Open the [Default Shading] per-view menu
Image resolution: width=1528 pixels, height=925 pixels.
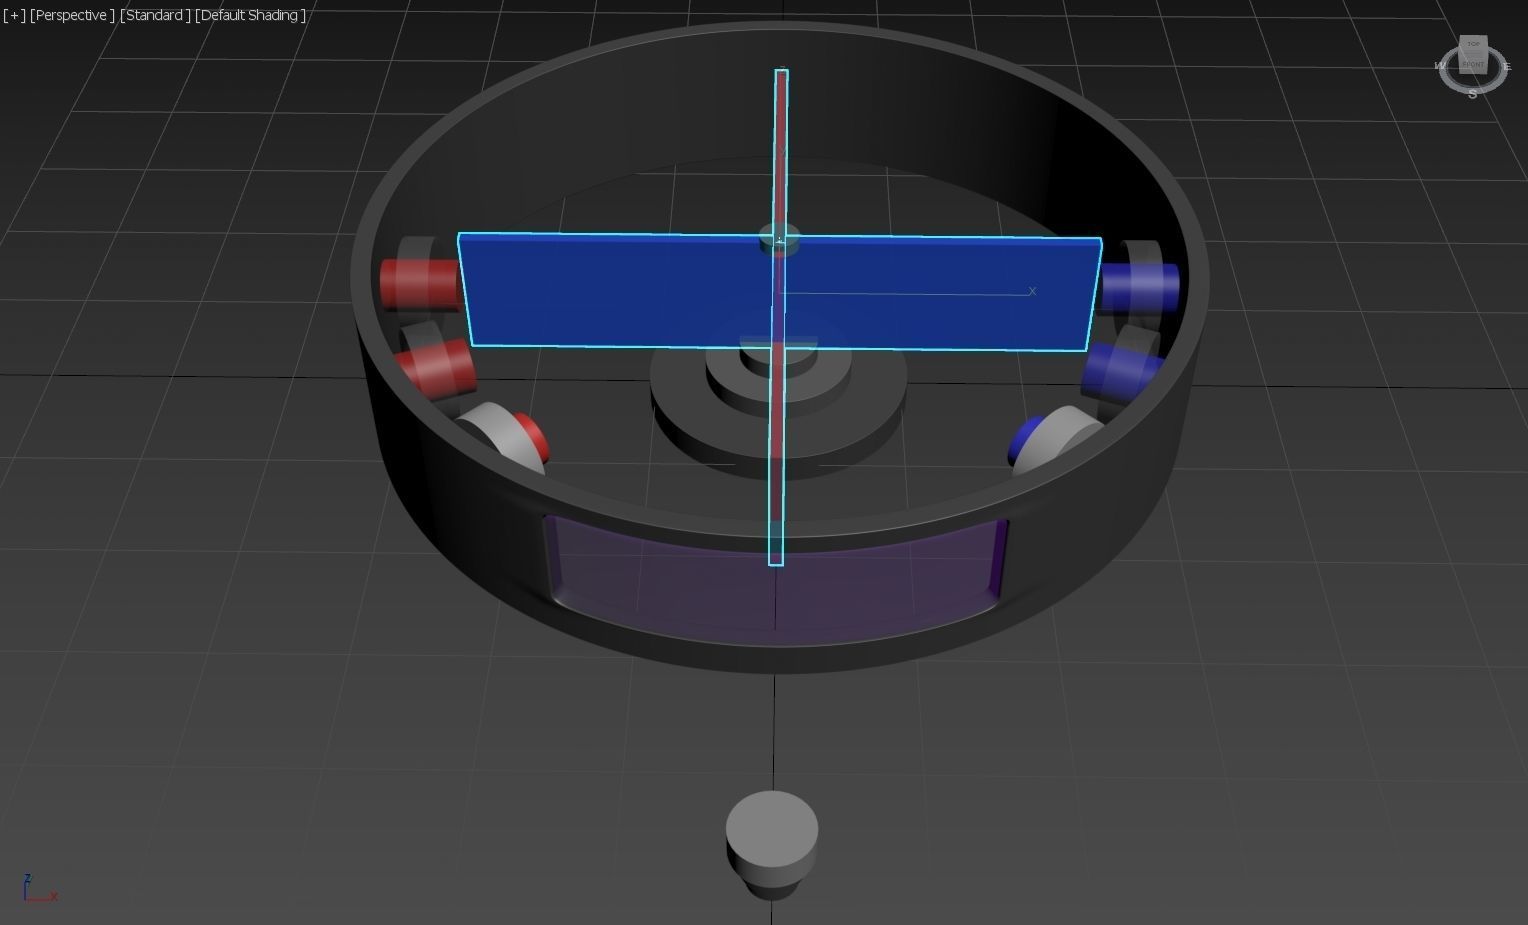click(x=250, y=15)
